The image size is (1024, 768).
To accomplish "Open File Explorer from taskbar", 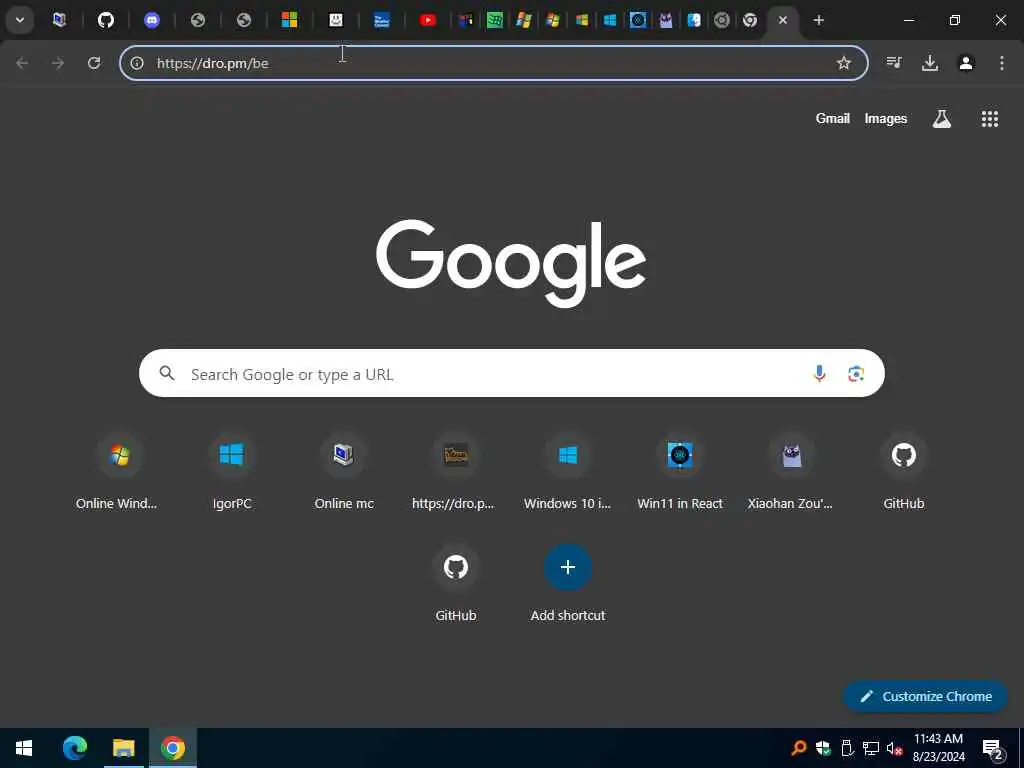I will pos(123,748).
